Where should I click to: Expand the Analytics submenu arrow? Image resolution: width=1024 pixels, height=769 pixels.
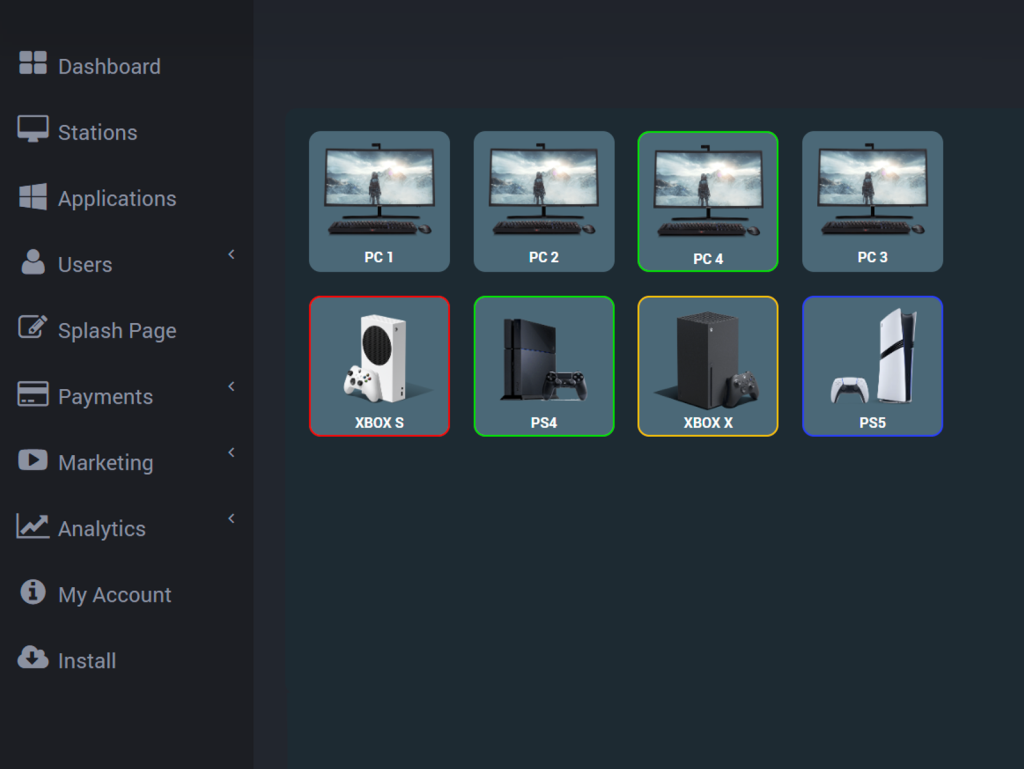[x=231, y=519]
